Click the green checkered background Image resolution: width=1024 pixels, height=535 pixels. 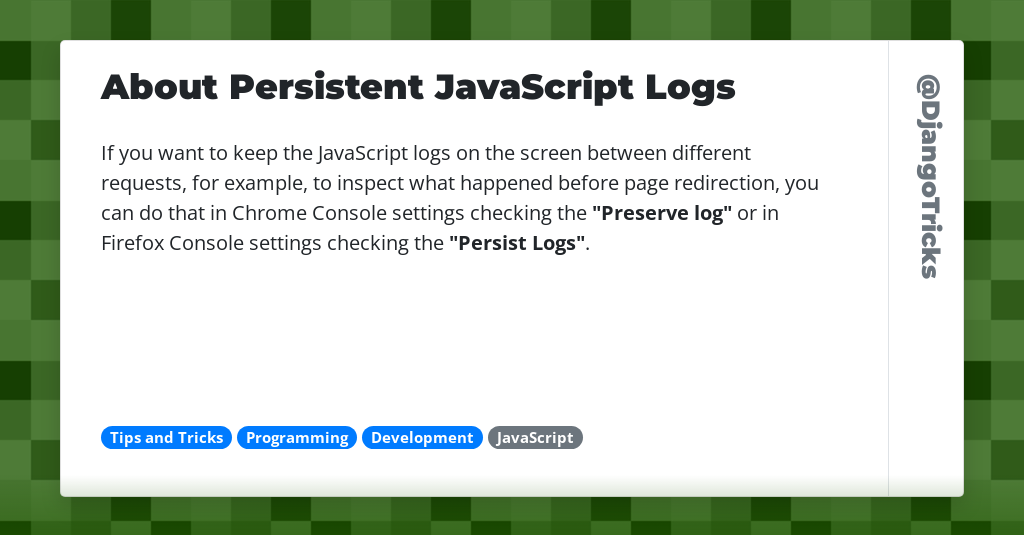coord(30,300)
